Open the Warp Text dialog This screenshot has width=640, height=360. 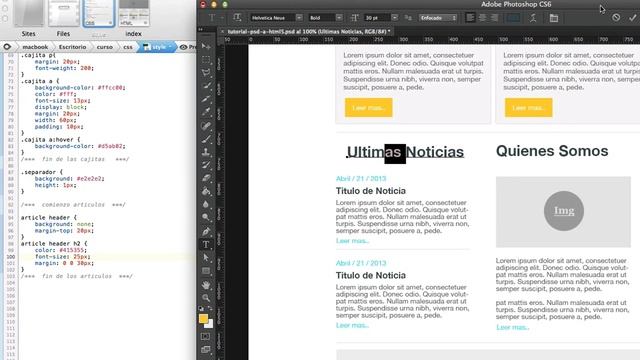(x=533, y=18)
